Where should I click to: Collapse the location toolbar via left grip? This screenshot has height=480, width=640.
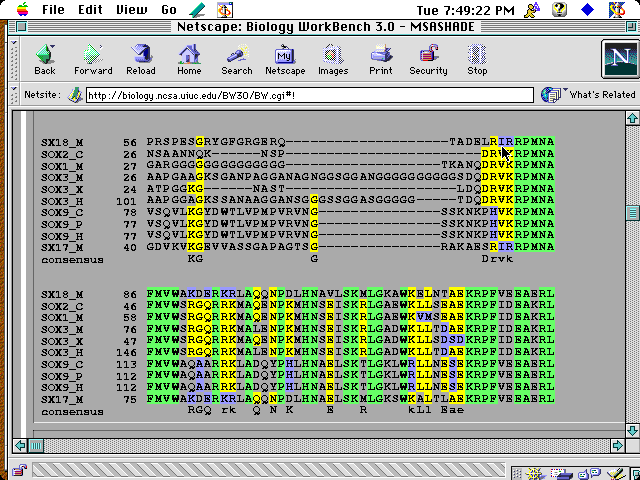pos(13,95)
